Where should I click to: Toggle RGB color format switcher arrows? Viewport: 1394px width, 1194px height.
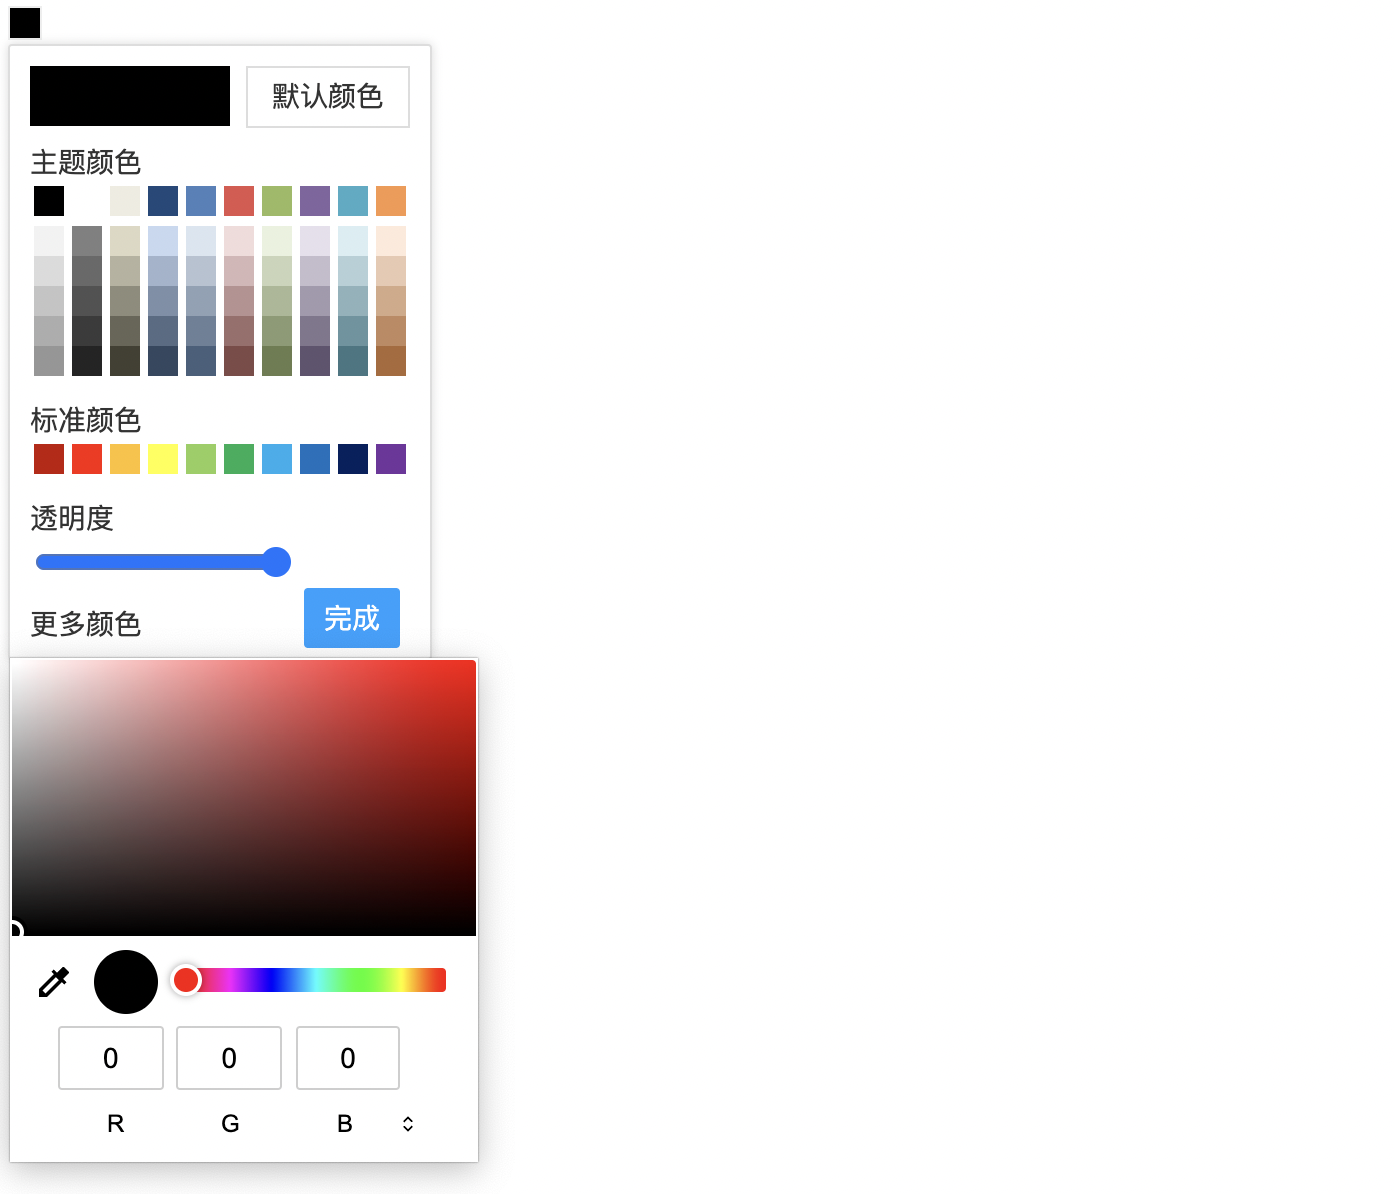coord(408,1124)
